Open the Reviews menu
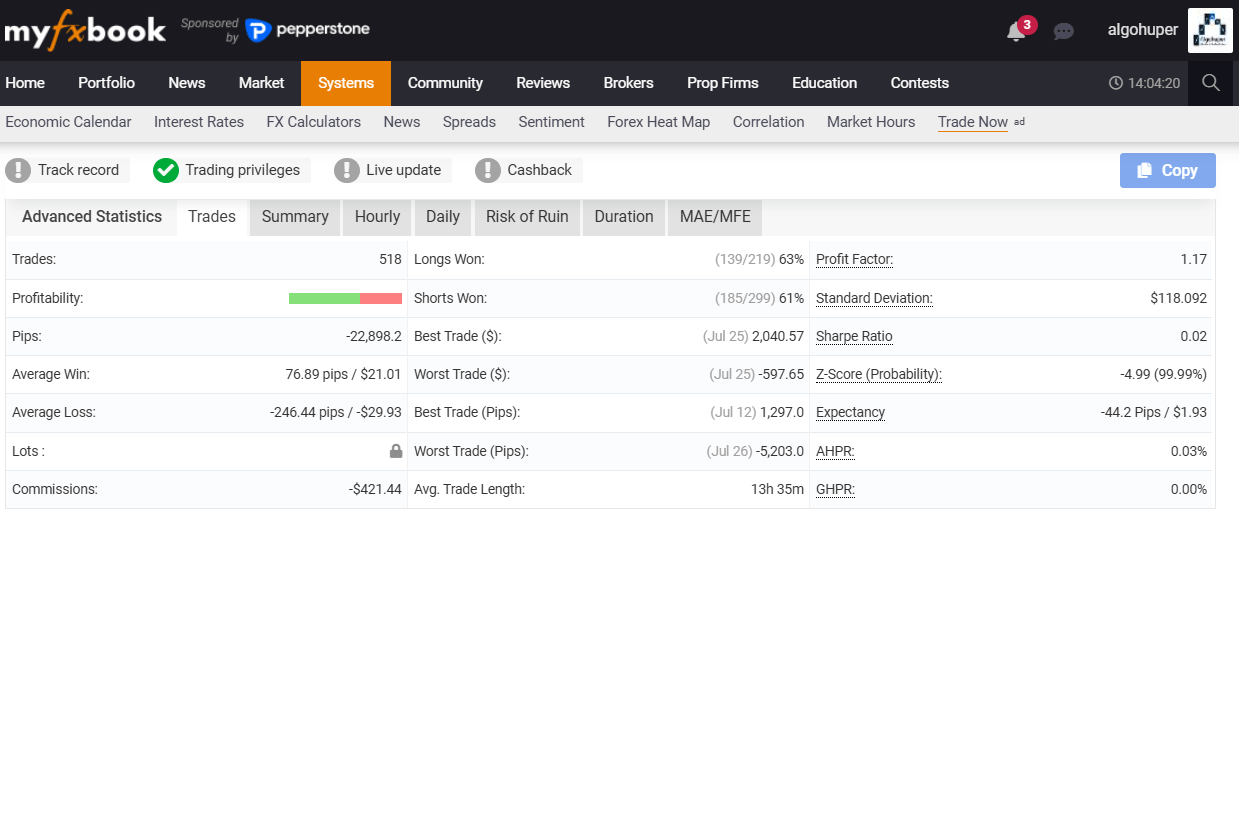The width and height of the screenshot is (1239, 825). [x=543, y=83]
